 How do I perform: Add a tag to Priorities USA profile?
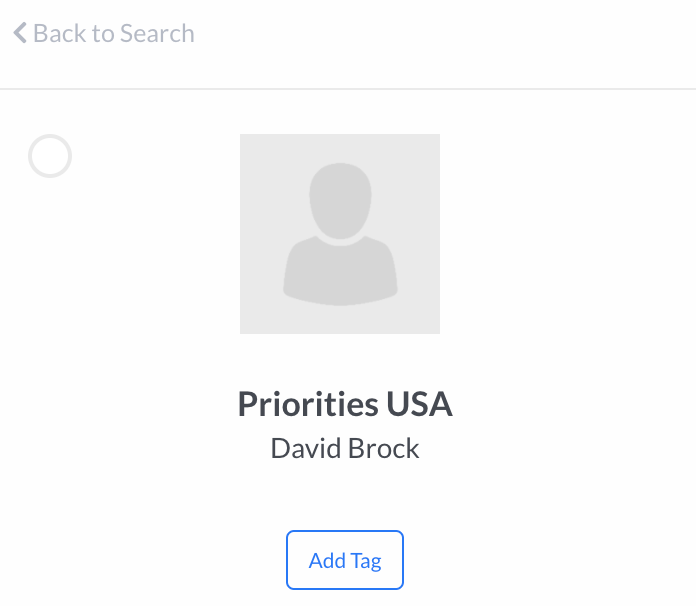[345, 560]
